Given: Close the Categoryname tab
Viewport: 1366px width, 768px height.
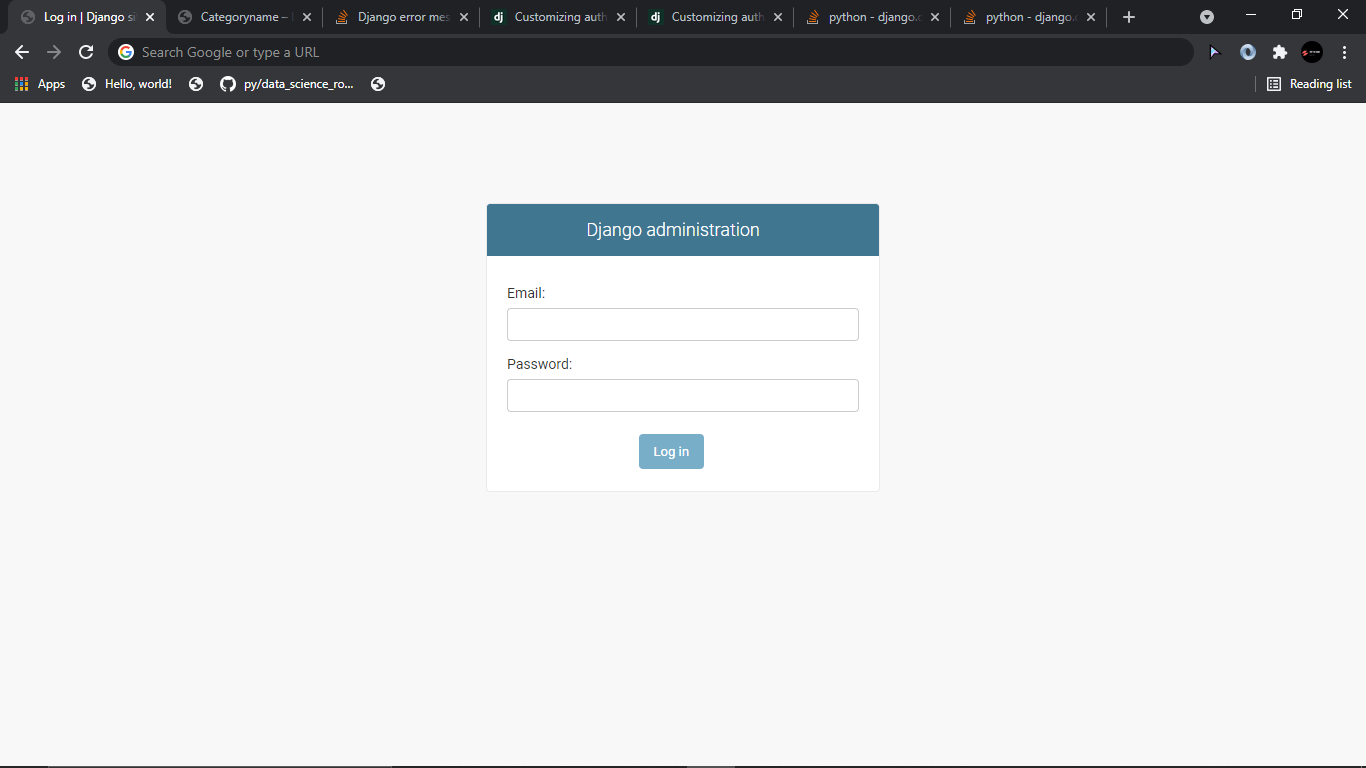Looking at the screenshot, I should (307, 17).
